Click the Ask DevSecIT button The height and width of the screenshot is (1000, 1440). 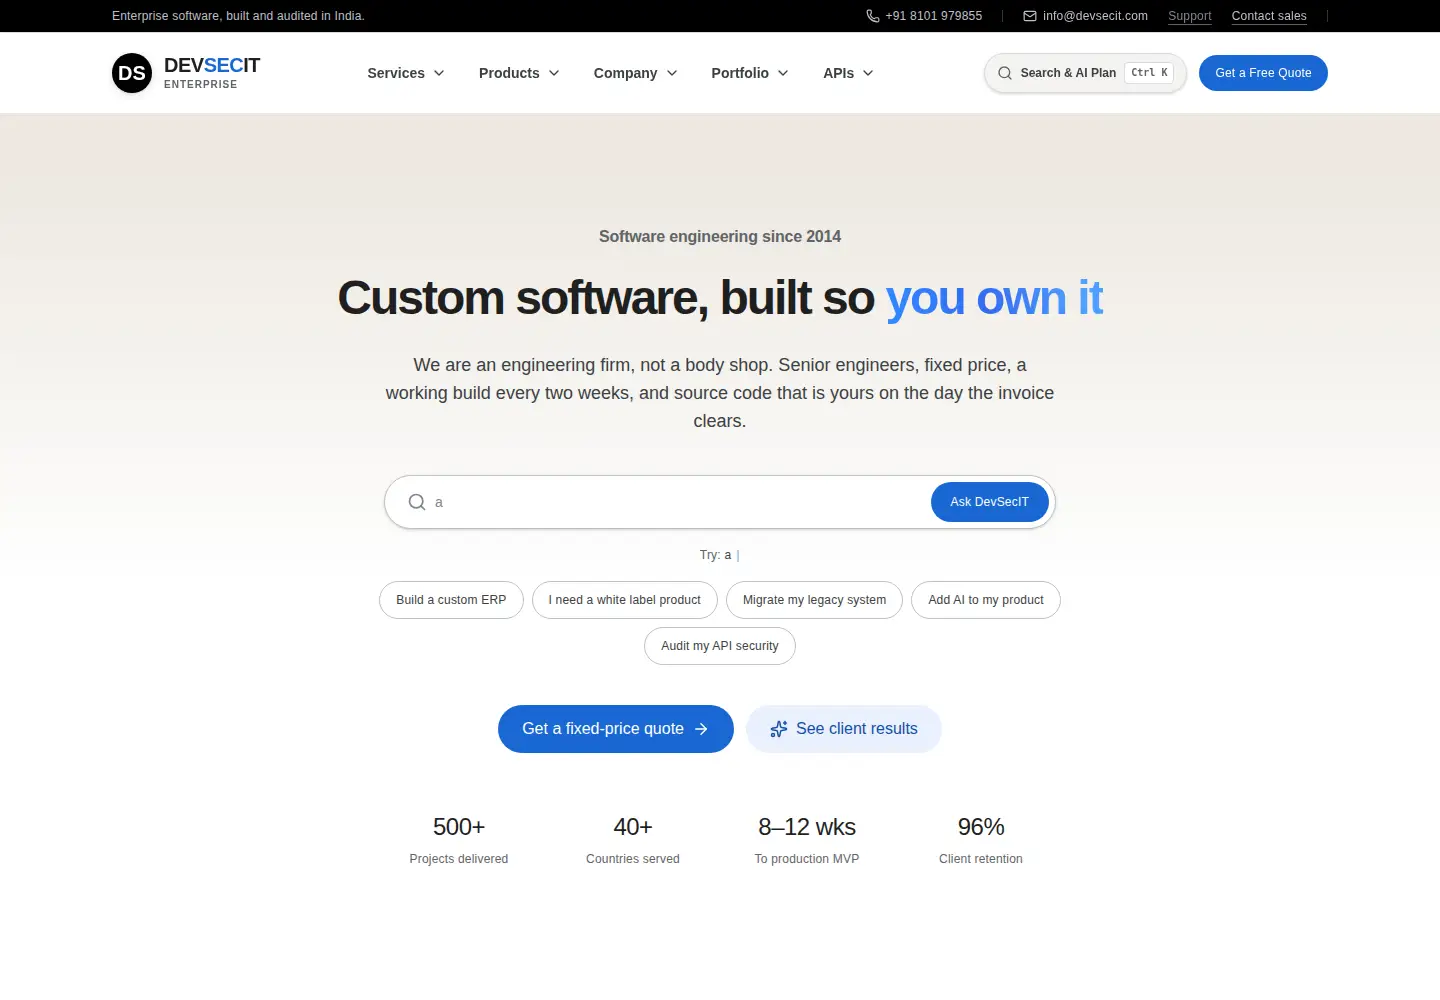tap(989, 502)
